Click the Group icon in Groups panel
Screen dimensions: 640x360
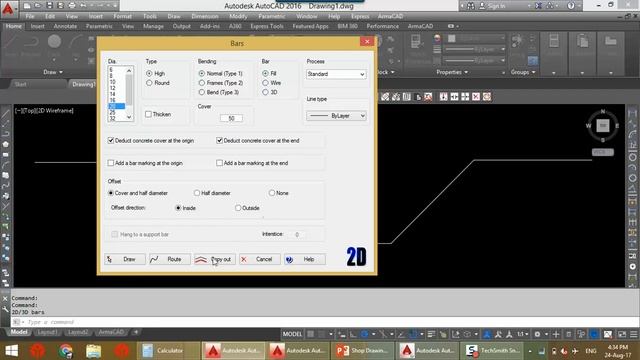coord(517,42)
